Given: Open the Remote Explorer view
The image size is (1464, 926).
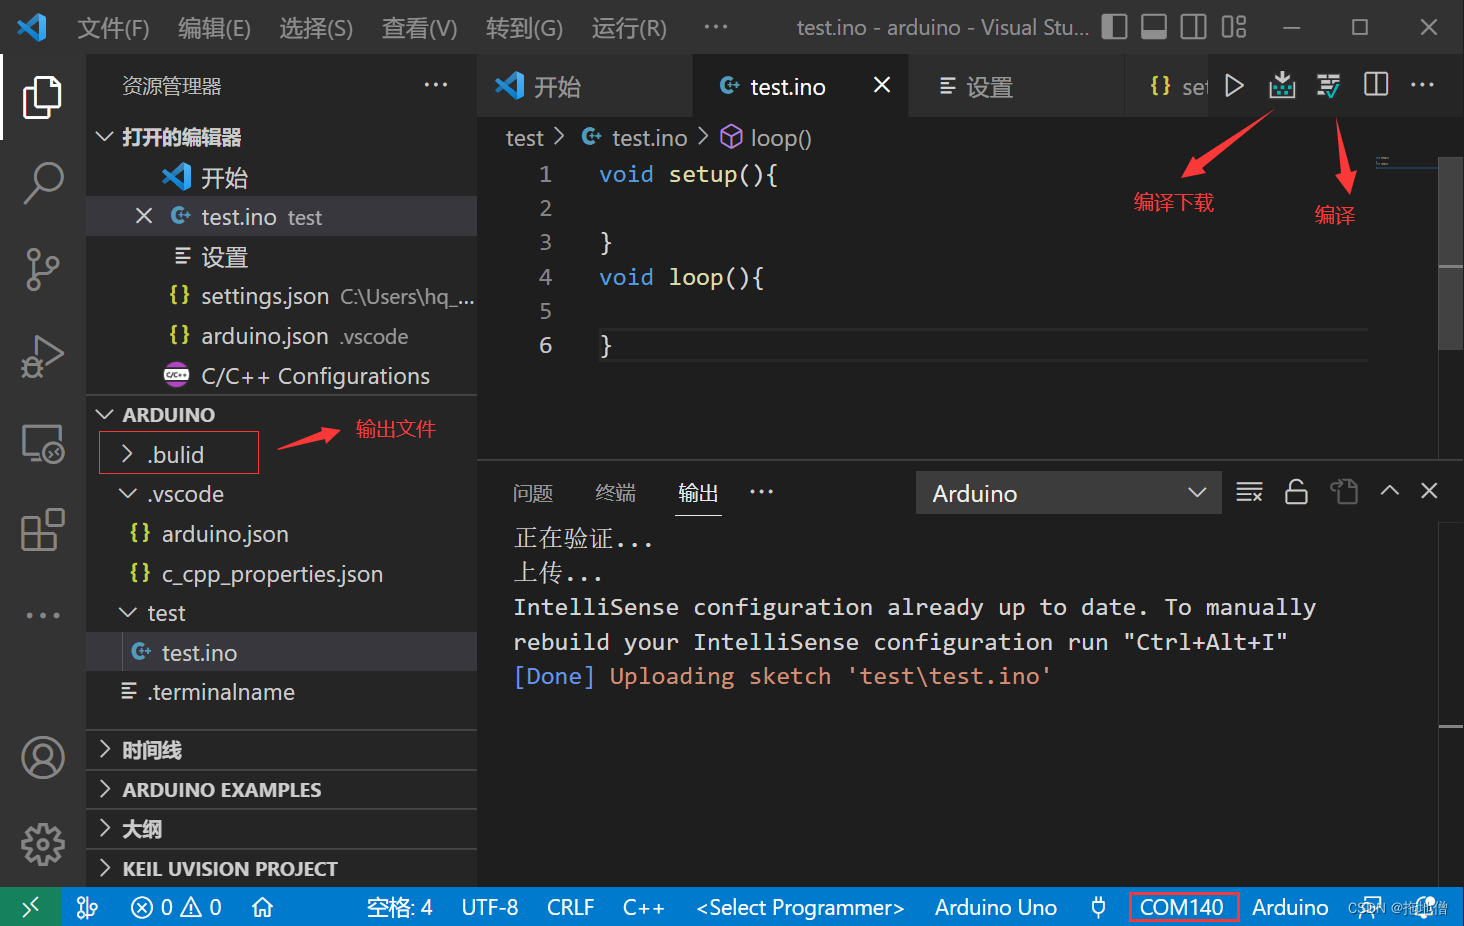Looking at the screenshot, I should tap(42, 444).
